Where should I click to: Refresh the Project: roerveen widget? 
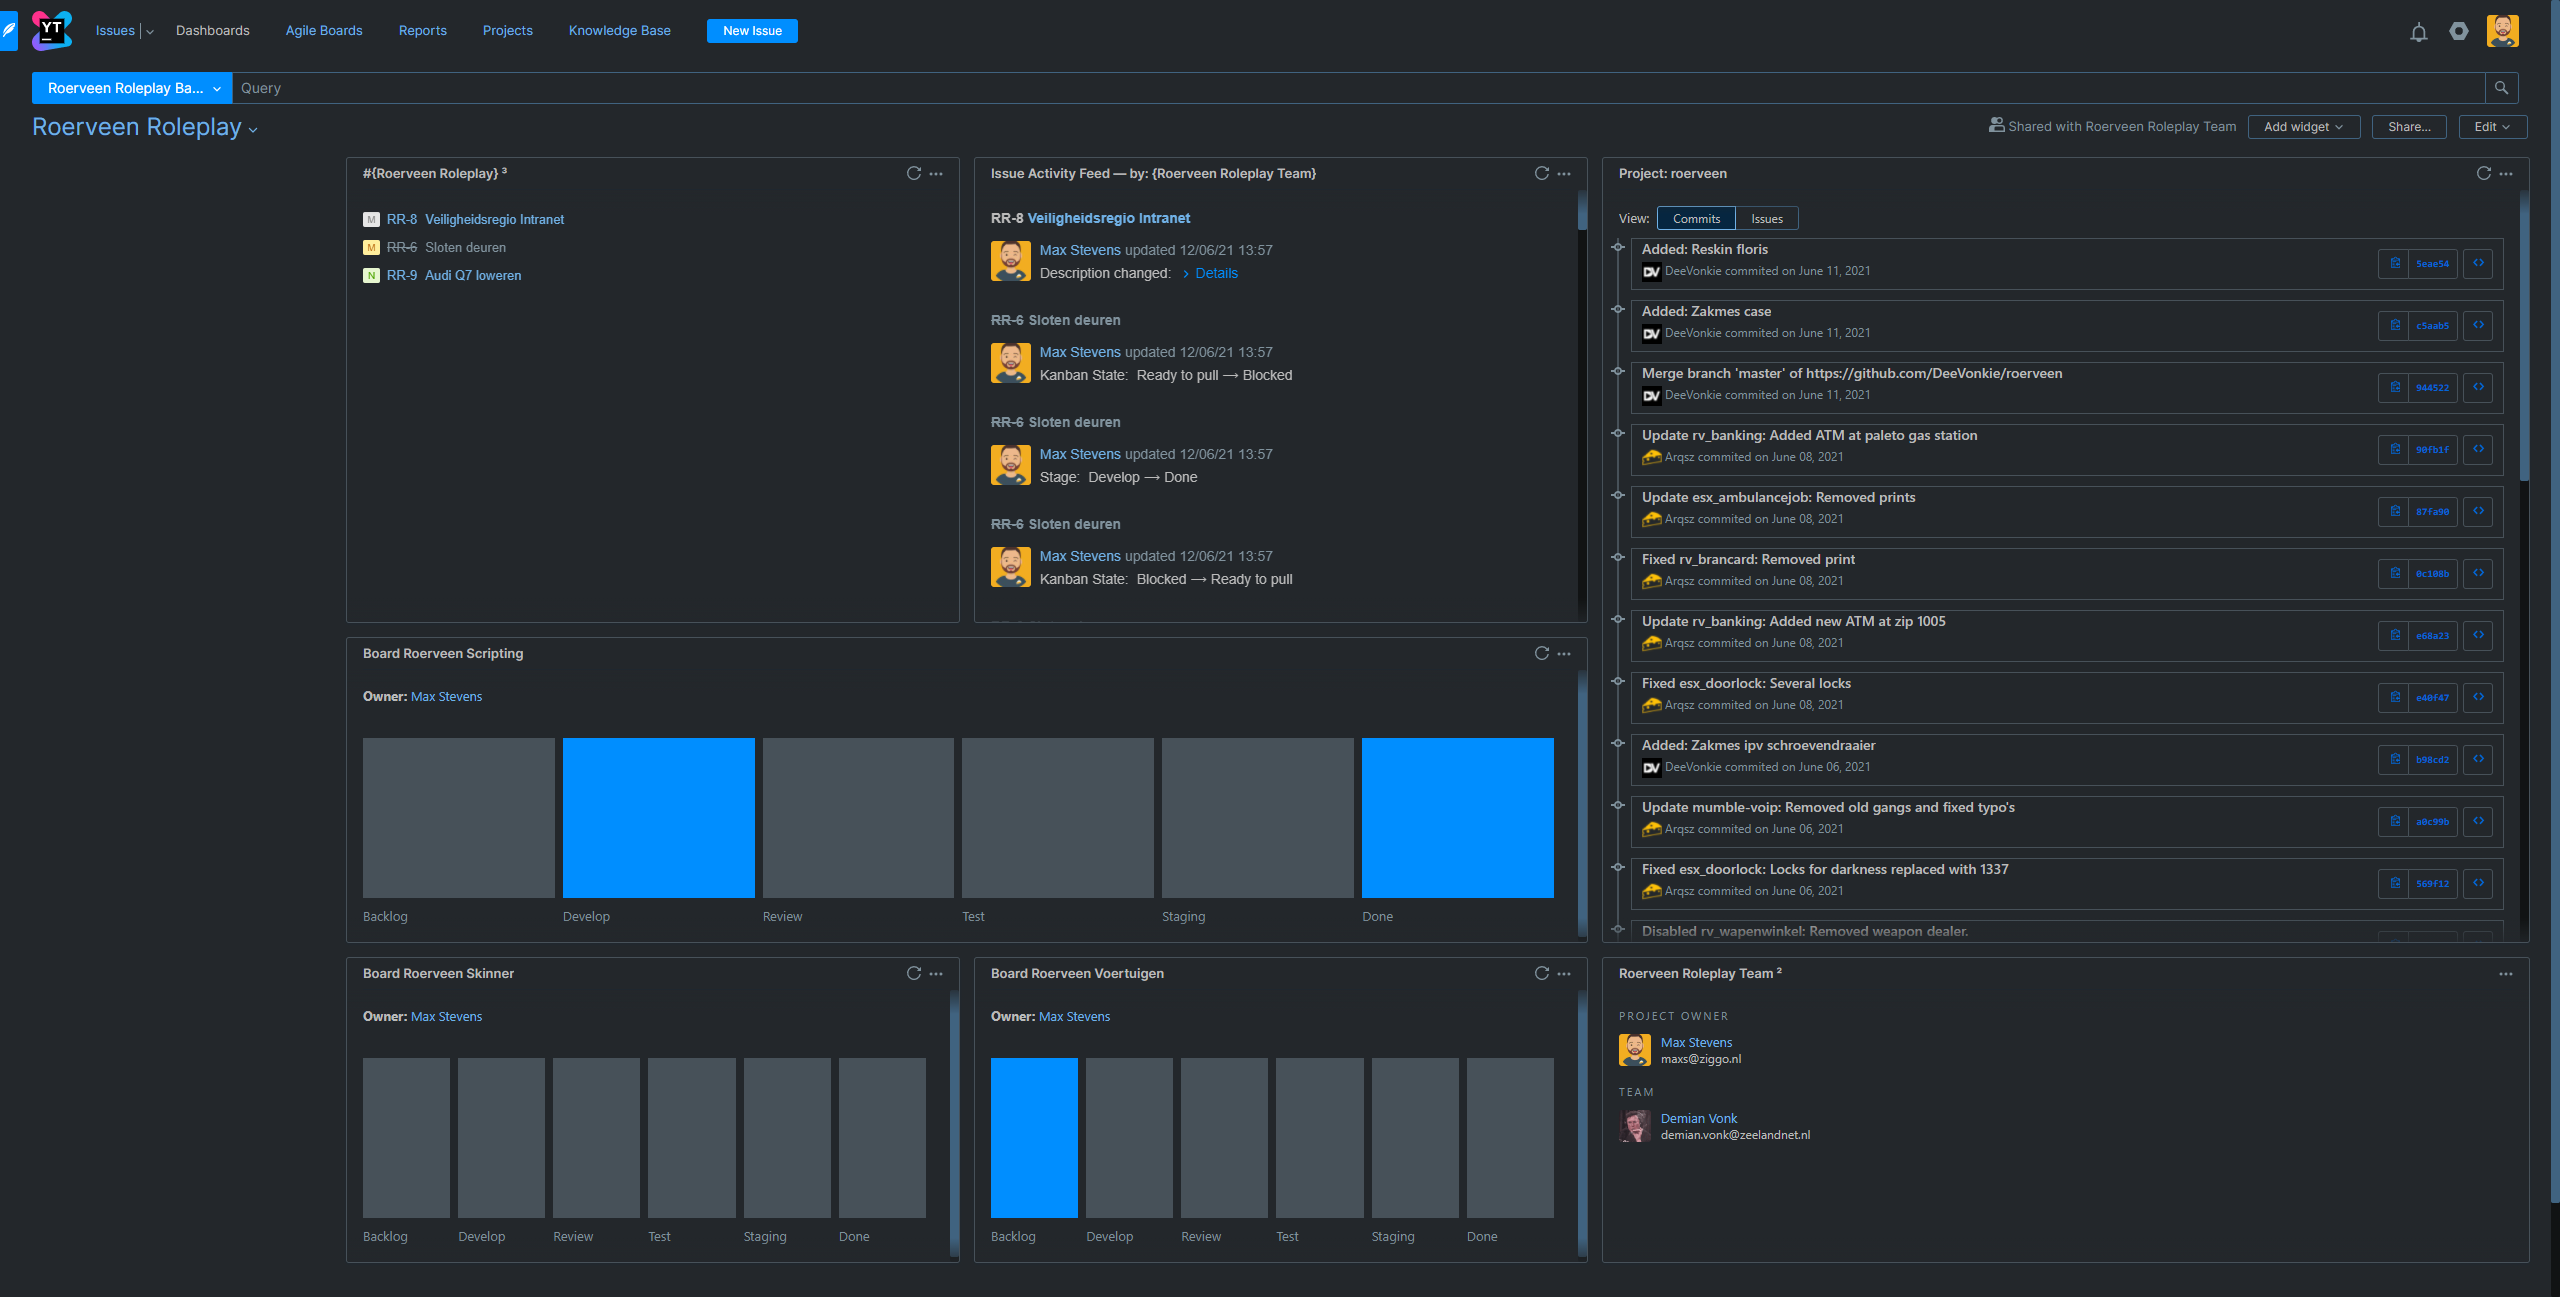[2483, 174]
